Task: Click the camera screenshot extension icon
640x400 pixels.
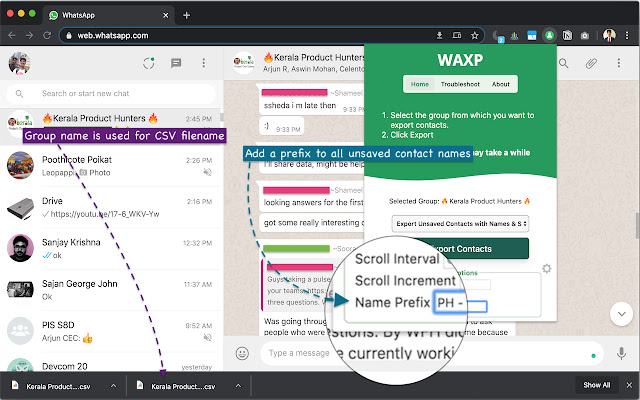Action: coord(584,36)
